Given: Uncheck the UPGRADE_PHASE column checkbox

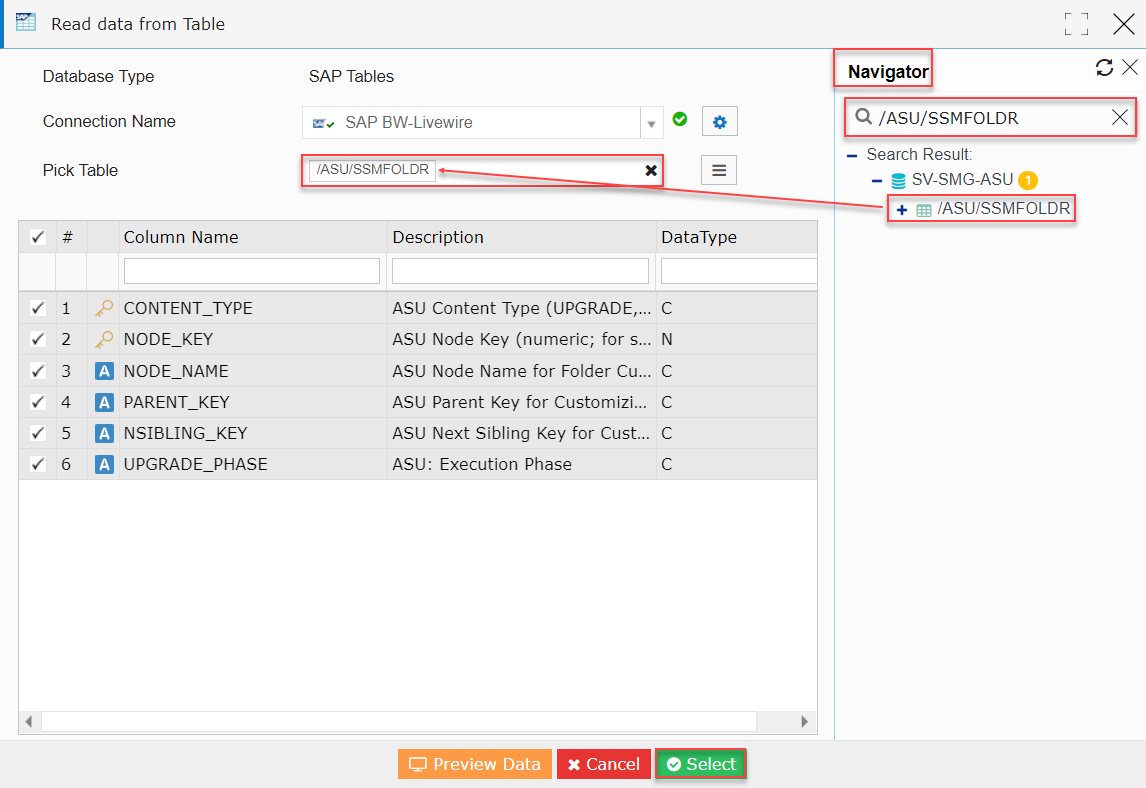Looking at the screenshot, I should point(37,463).
